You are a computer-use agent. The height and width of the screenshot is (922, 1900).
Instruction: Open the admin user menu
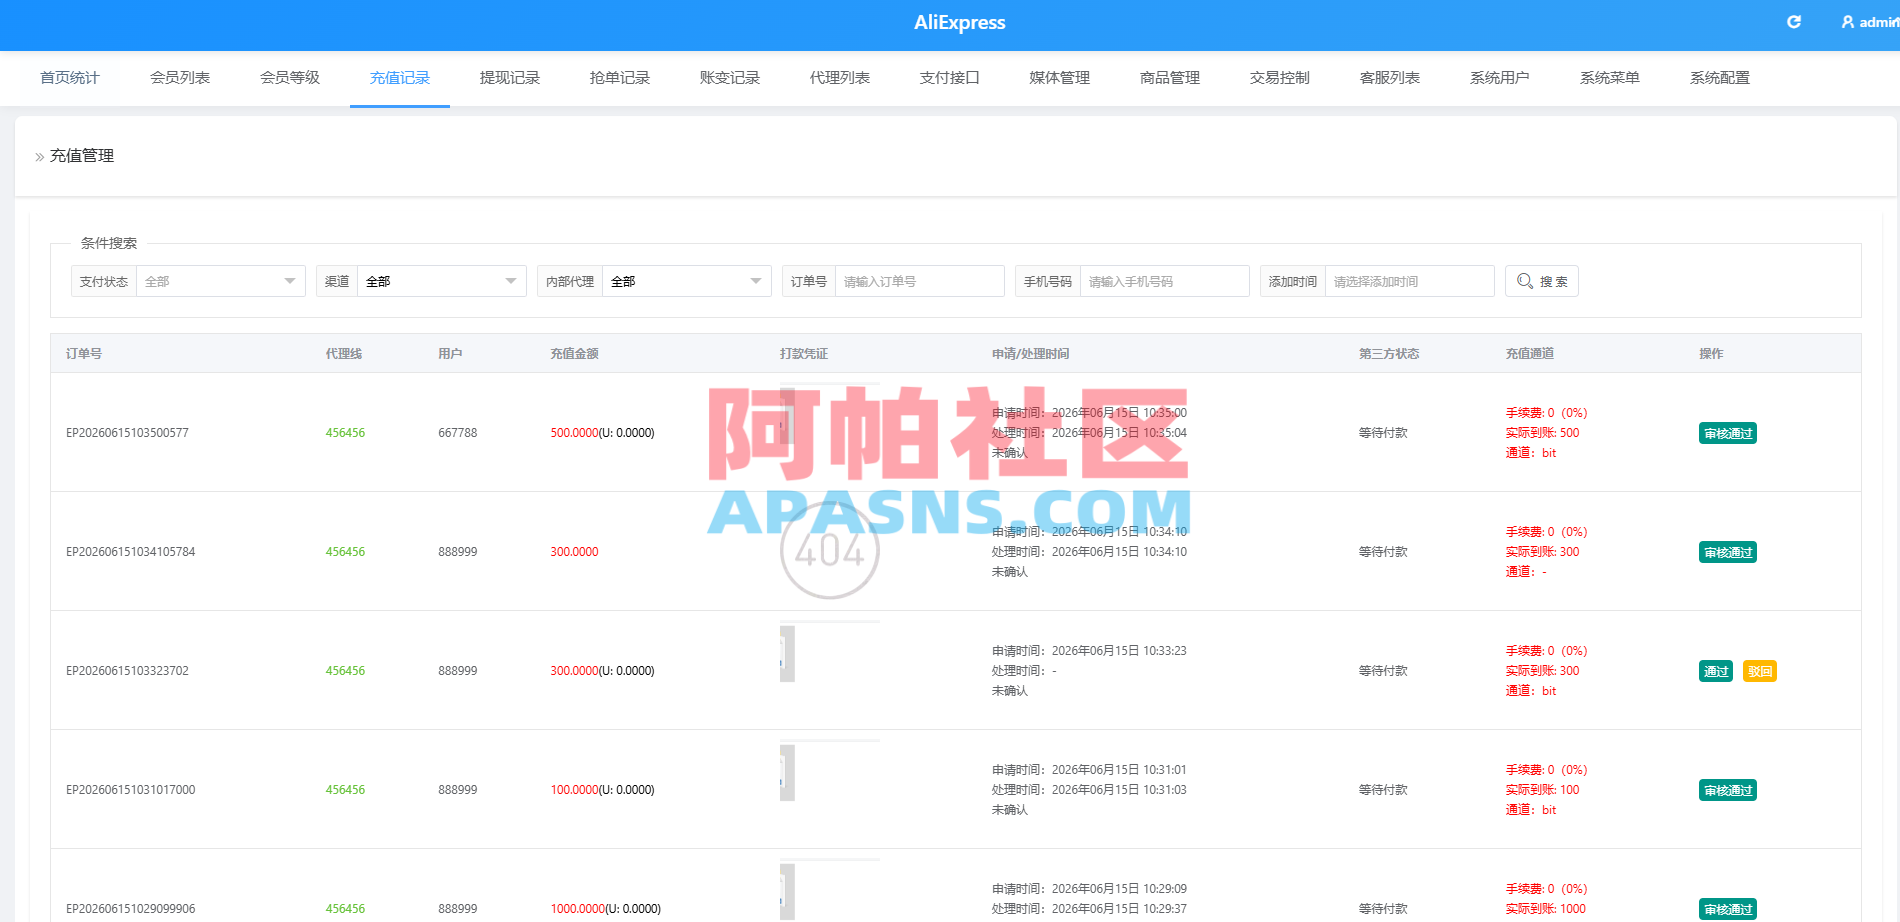(1869, 22)
